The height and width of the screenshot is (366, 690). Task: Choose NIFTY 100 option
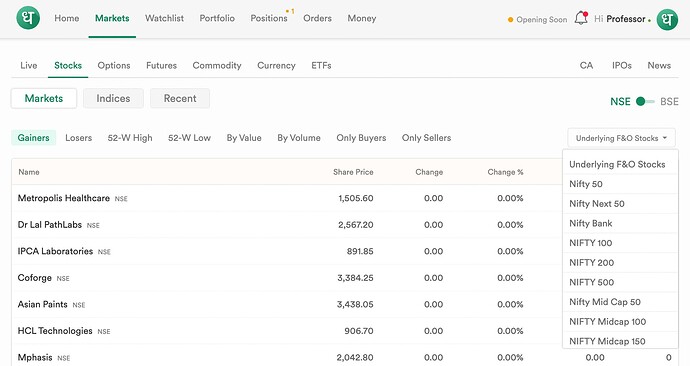click(620, 243)
